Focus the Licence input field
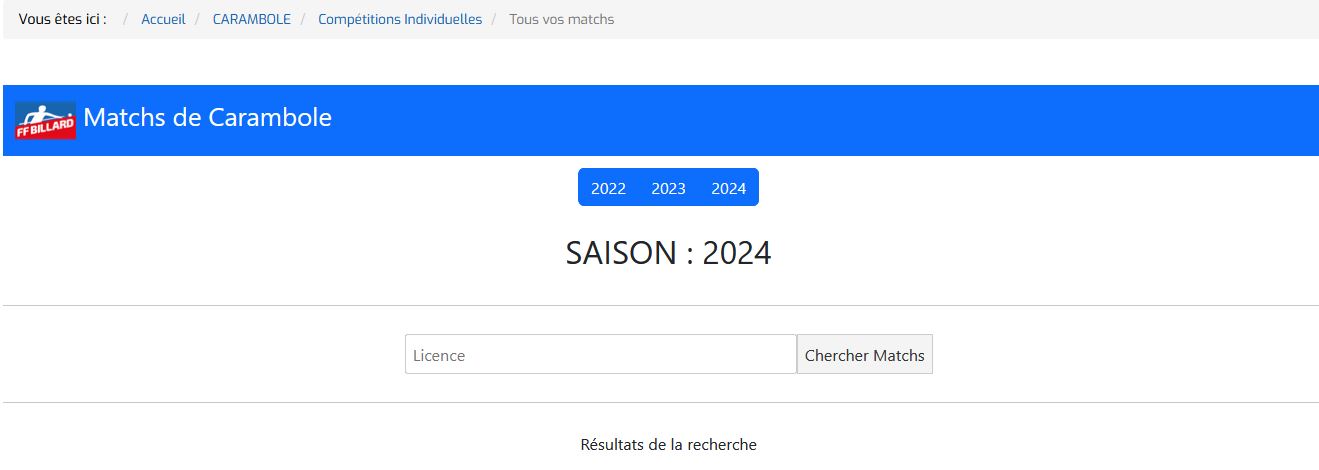The image size is (1319, 470). point(600,355)
